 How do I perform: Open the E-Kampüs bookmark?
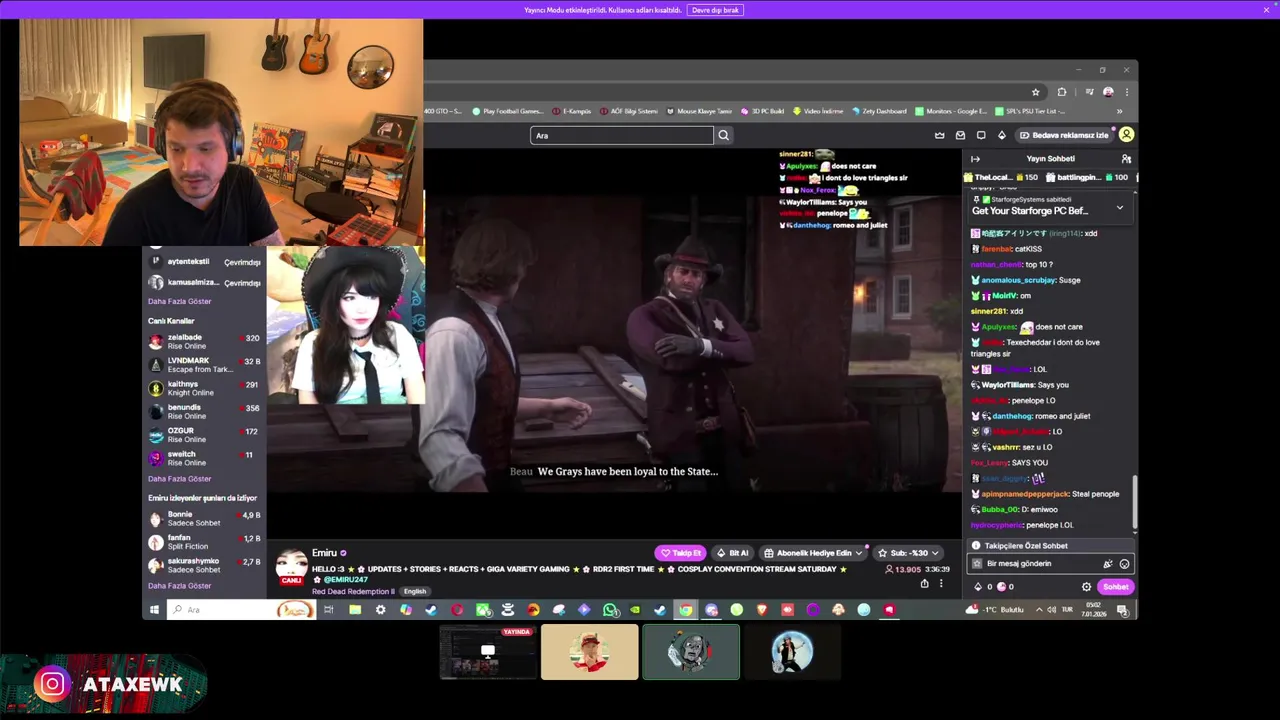point(571,111)
